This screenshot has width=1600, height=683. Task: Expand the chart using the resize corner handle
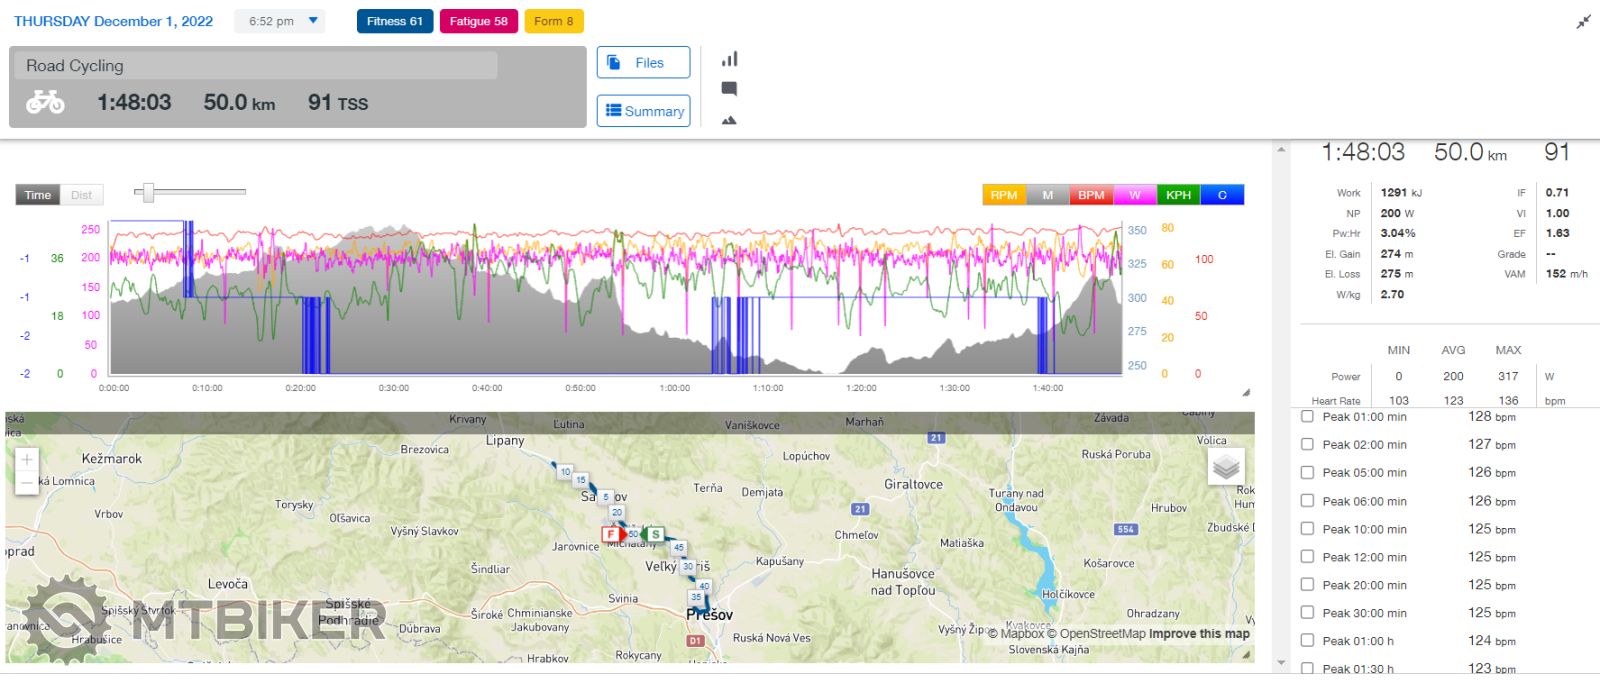click(x=1246, y=392)
